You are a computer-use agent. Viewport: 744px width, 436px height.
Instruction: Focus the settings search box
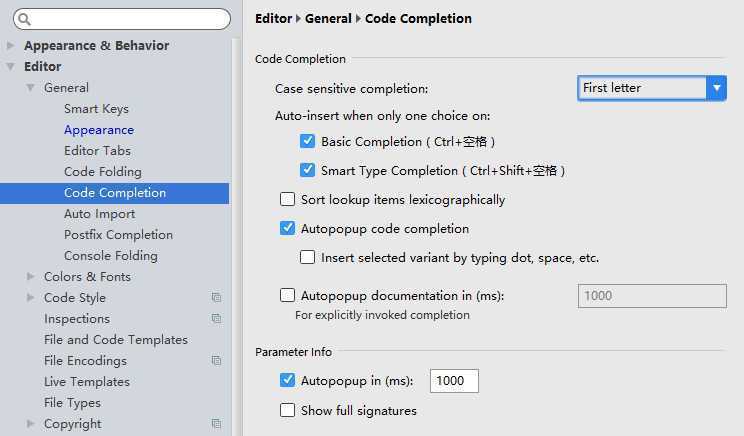coord(122,19)
